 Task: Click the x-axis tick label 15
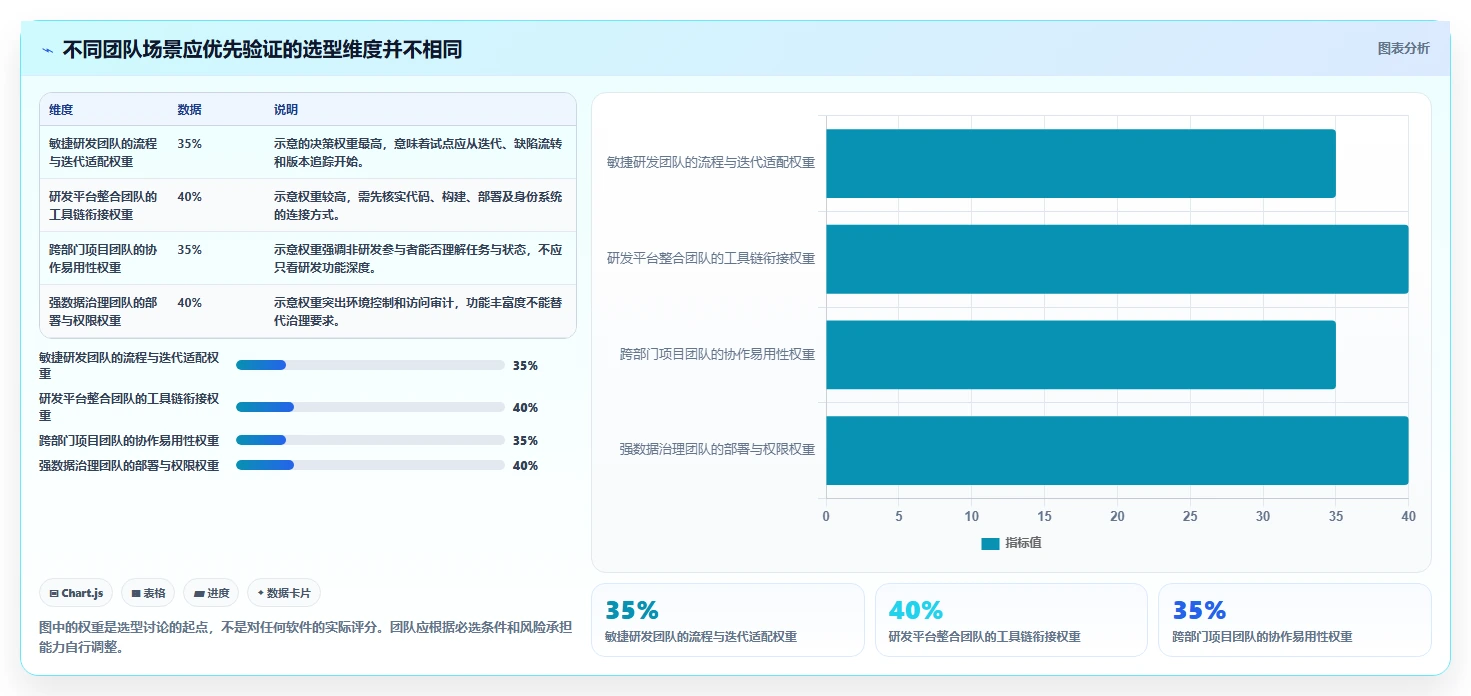[x=1045, y=517]
